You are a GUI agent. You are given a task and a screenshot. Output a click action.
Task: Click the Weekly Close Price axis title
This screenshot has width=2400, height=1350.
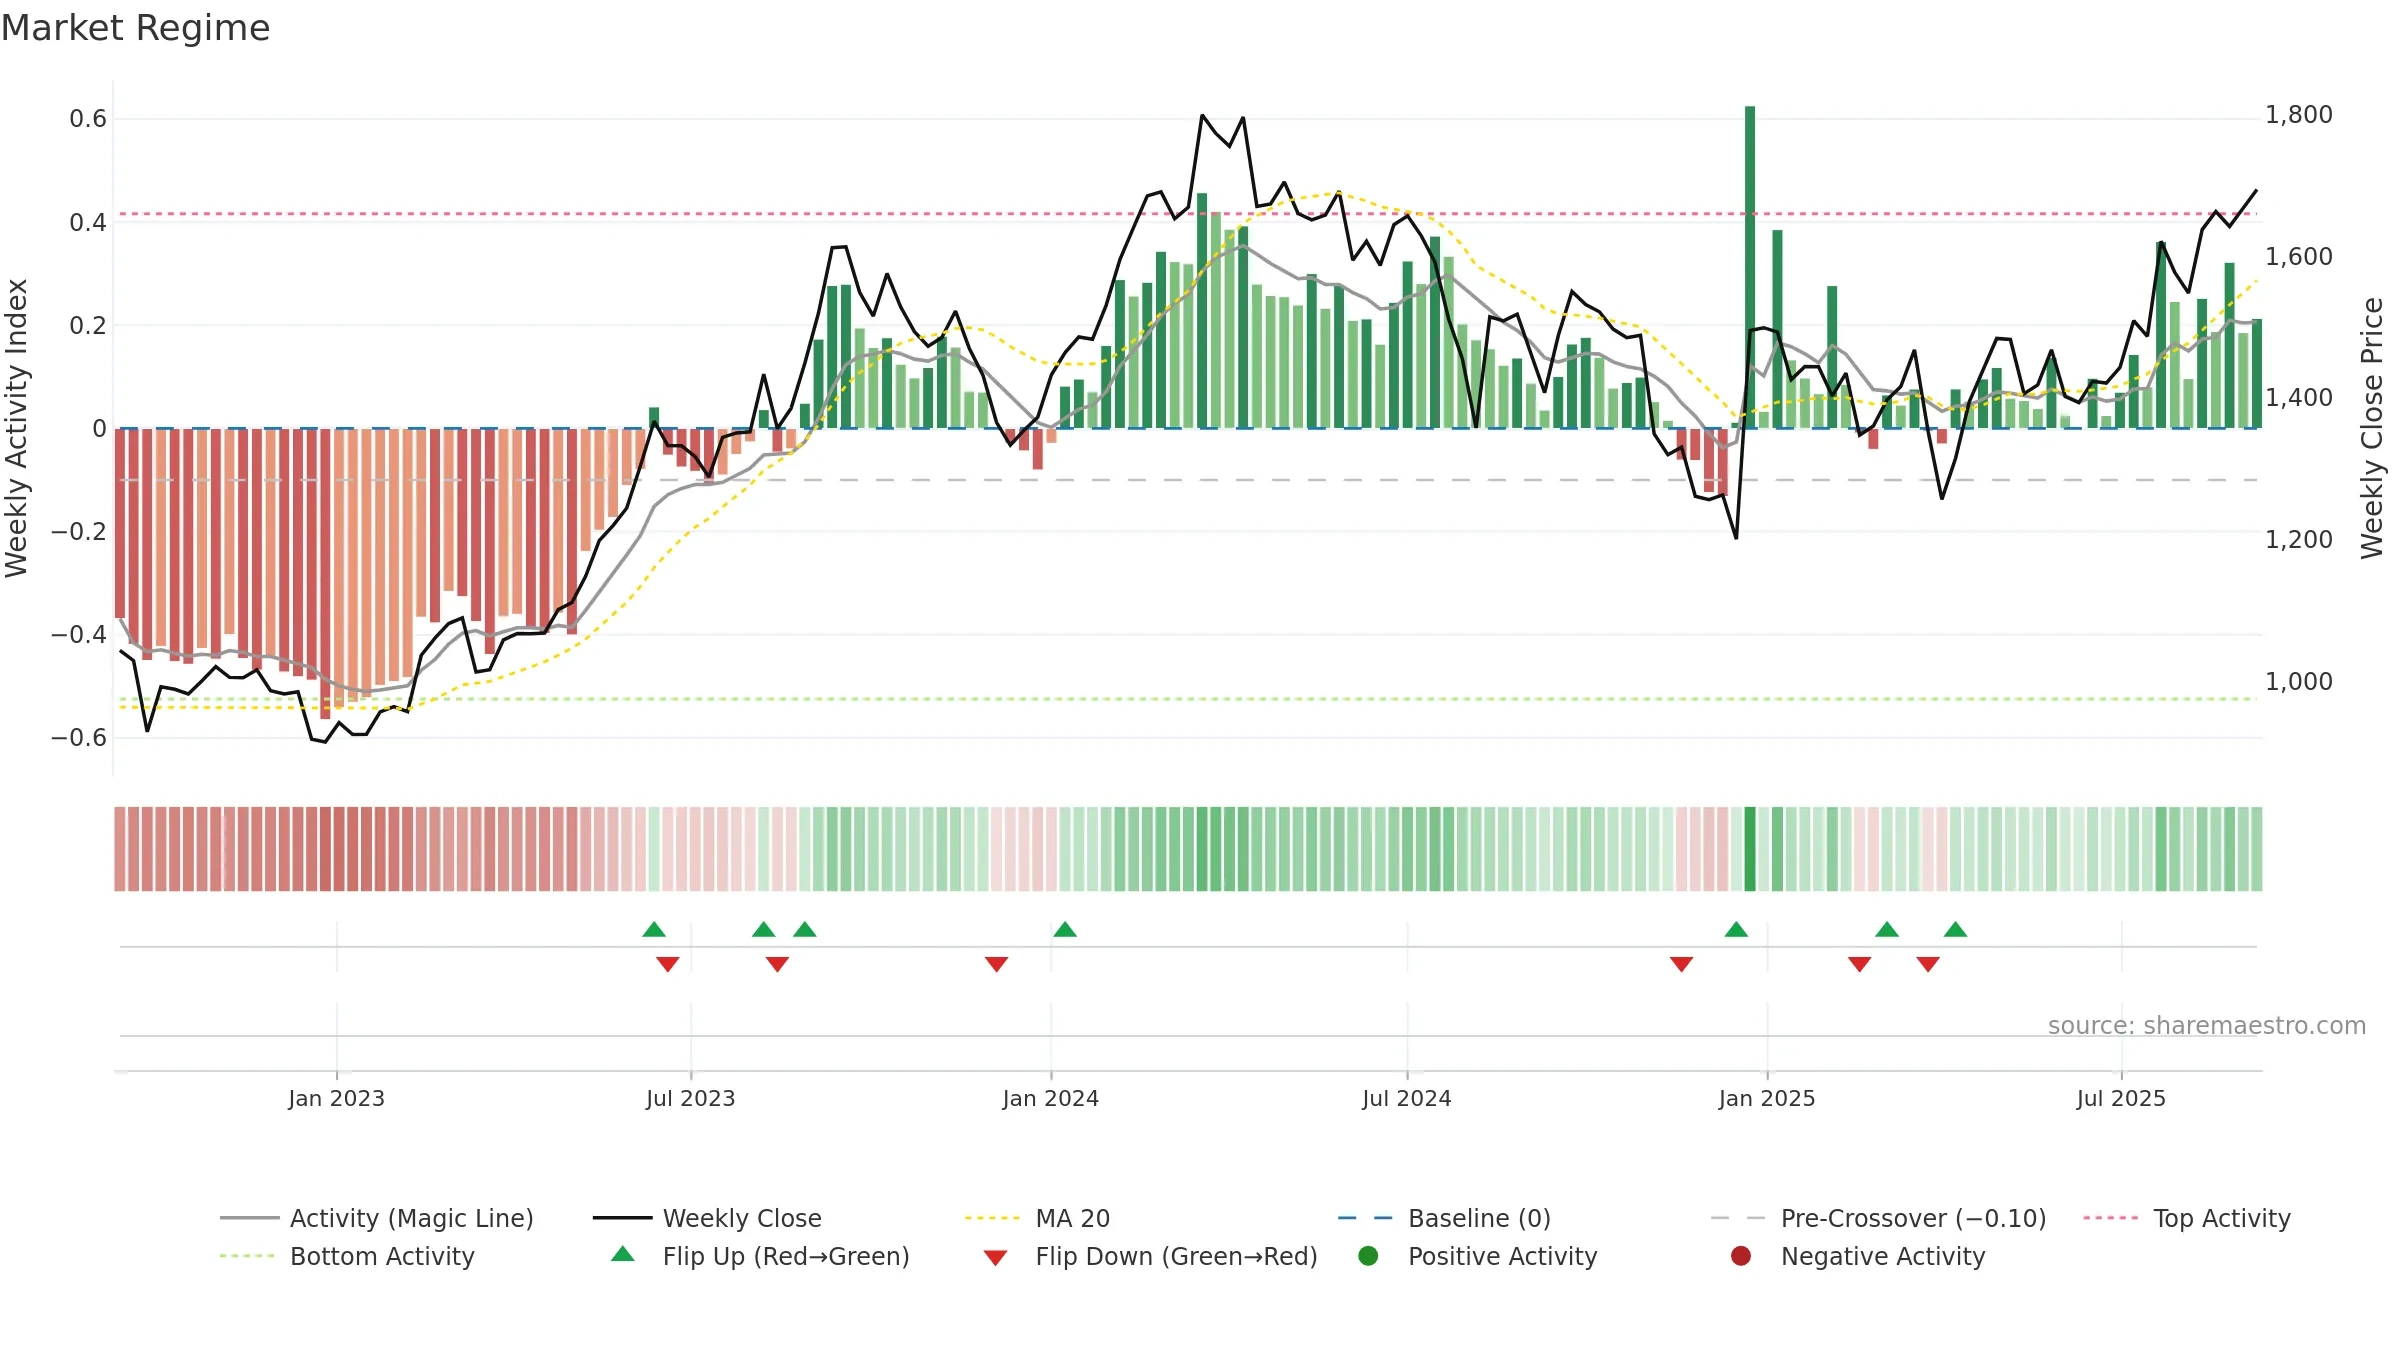(2372, 428)
